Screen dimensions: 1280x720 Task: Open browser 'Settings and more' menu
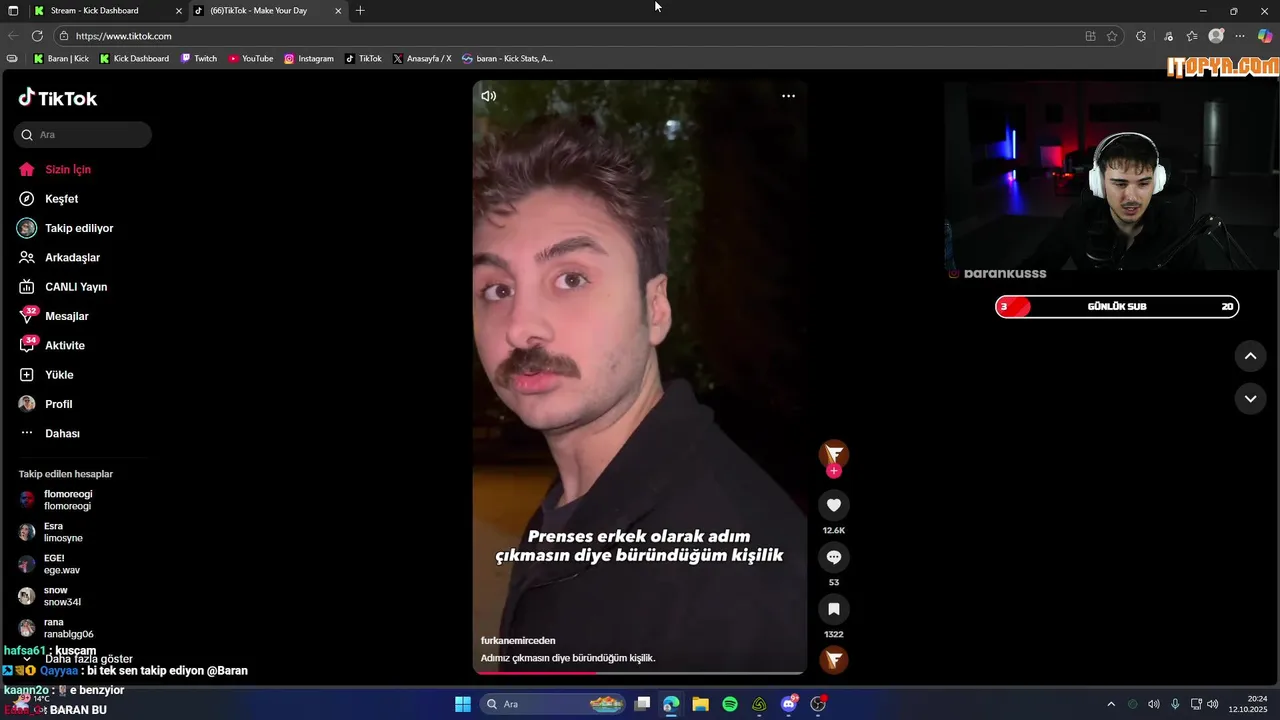pyautogui.click(x=1240, y=36)
